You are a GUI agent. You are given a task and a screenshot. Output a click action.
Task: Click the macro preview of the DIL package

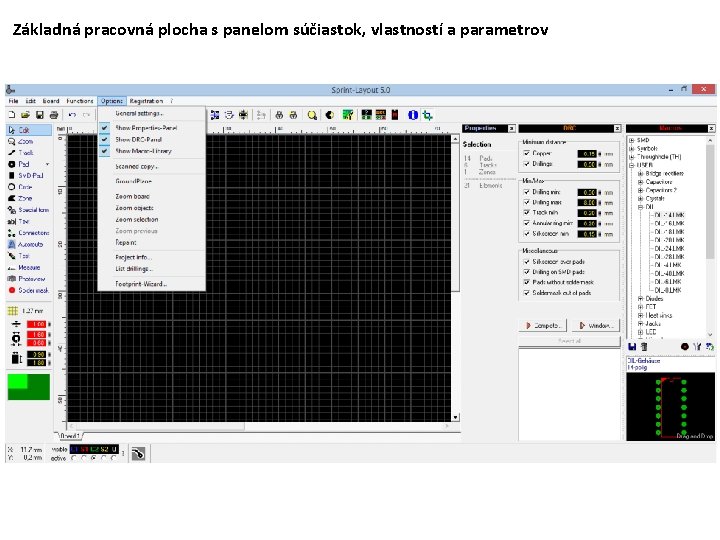point(670,407)
